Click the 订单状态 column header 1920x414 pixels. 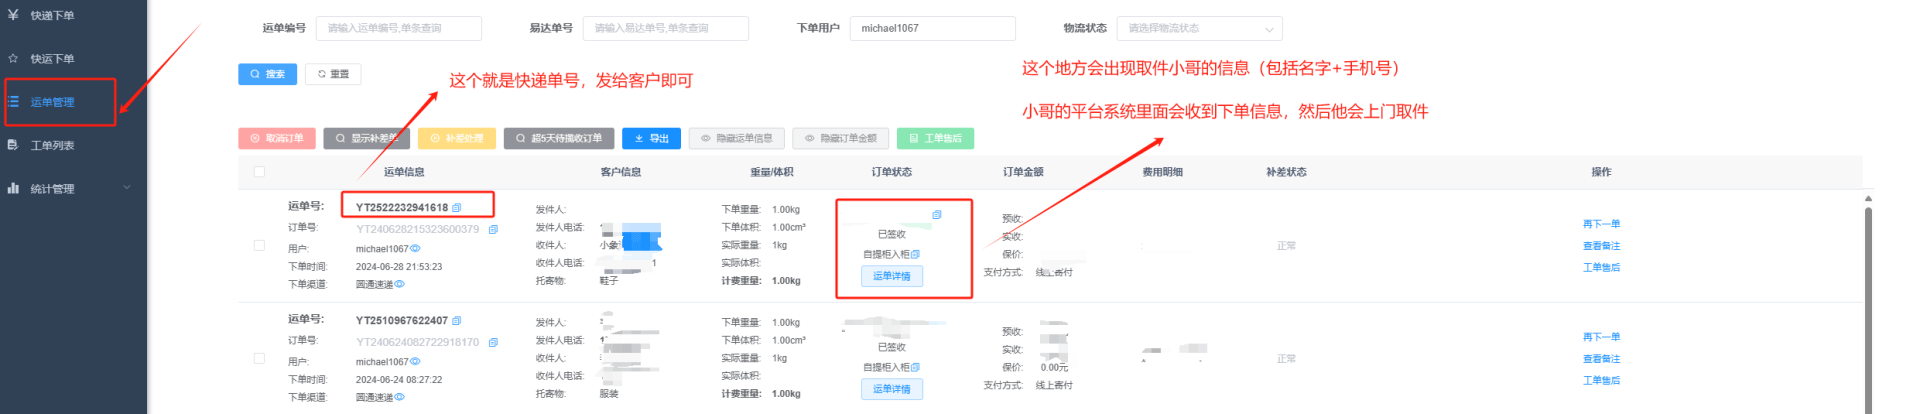(891, 172)
